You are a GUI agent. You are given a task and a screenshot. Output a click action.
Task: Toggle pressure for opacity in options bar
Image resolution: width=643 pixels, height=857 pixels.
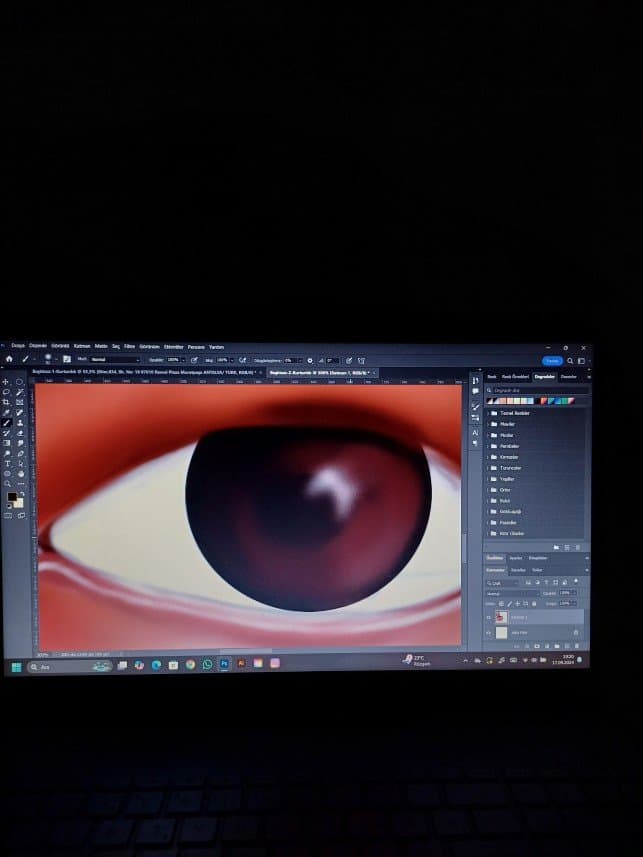point(194,360)
